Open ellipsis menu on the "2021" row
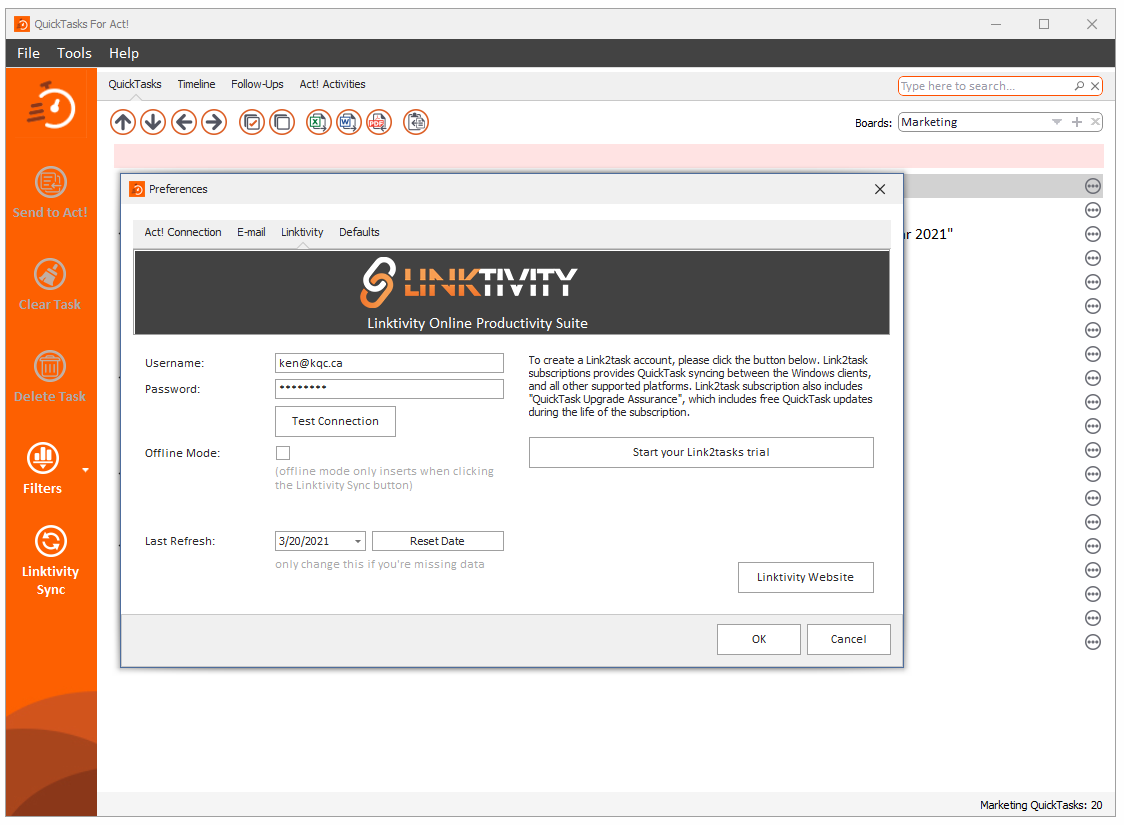This screenshot has height=826, width=1124. [1092, 234]
